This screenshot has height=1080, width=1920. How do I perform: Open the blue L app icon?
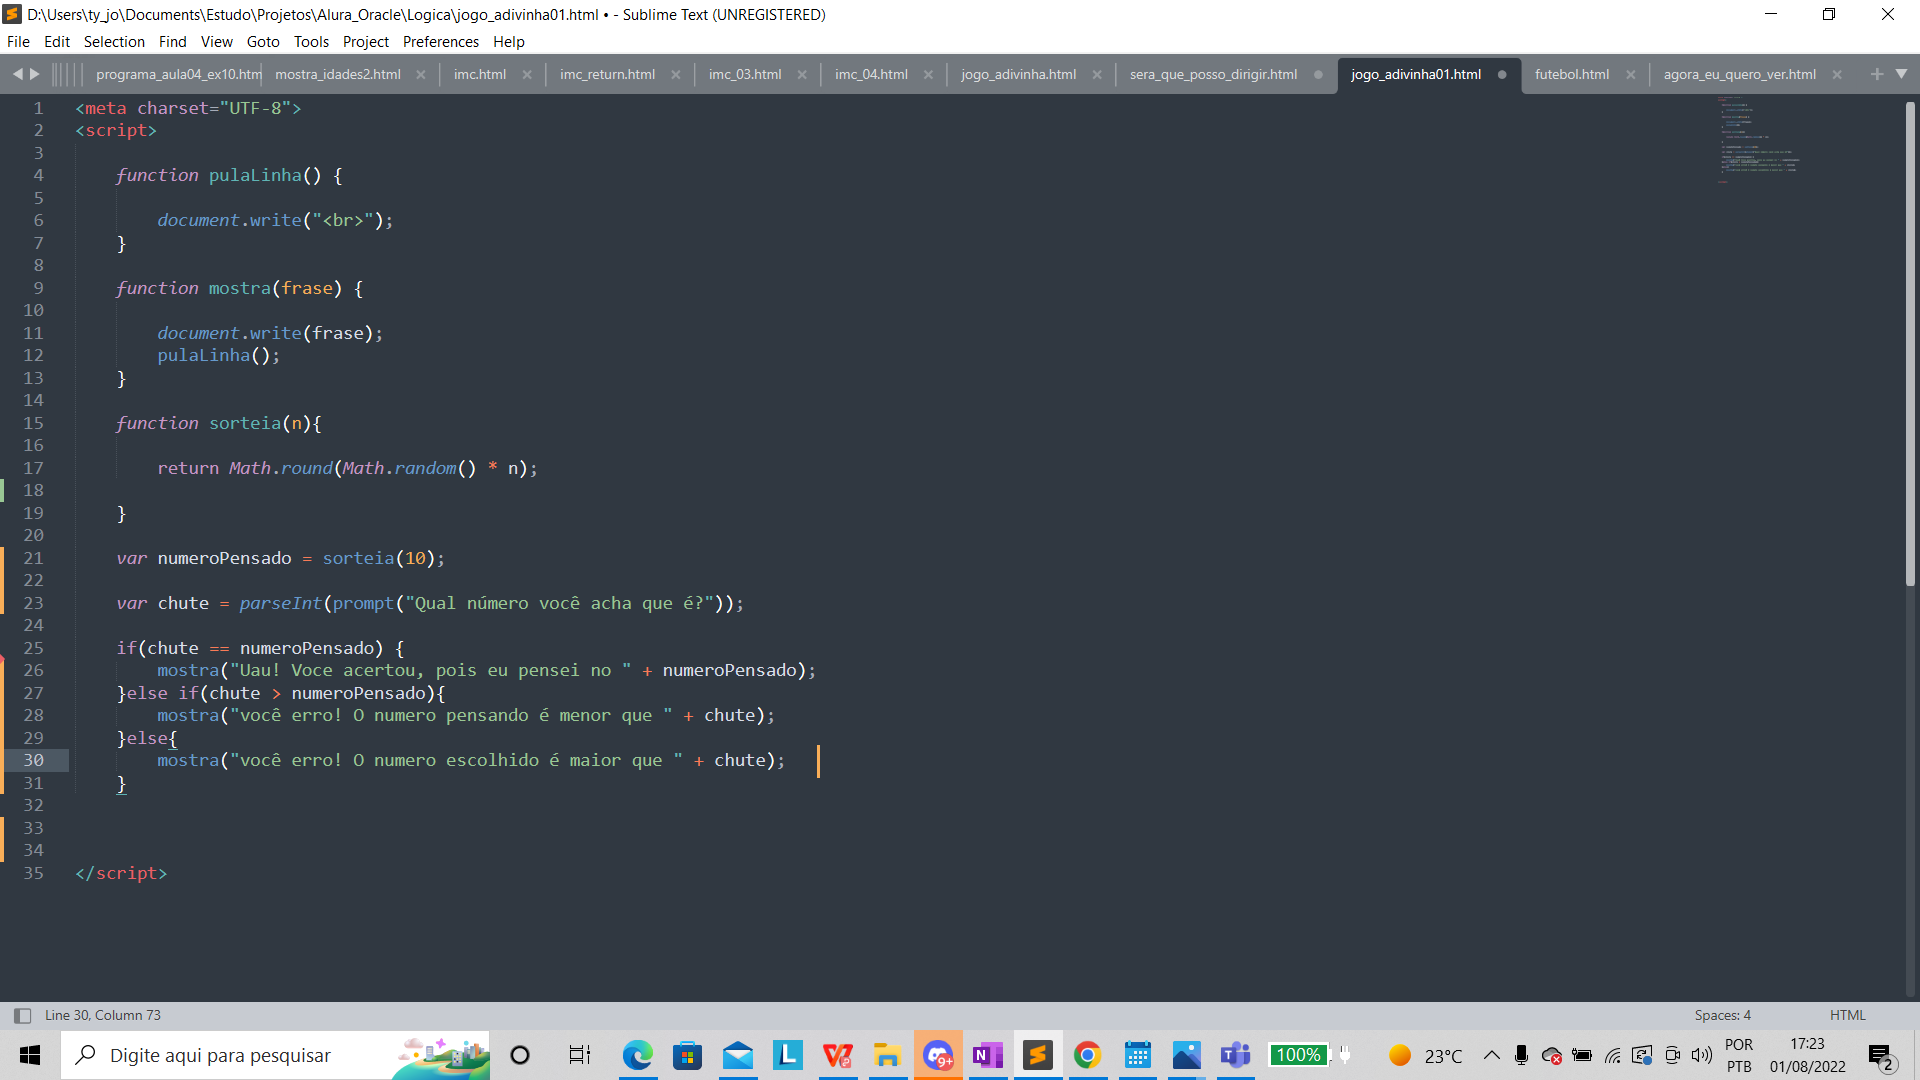click(787, 1055)
